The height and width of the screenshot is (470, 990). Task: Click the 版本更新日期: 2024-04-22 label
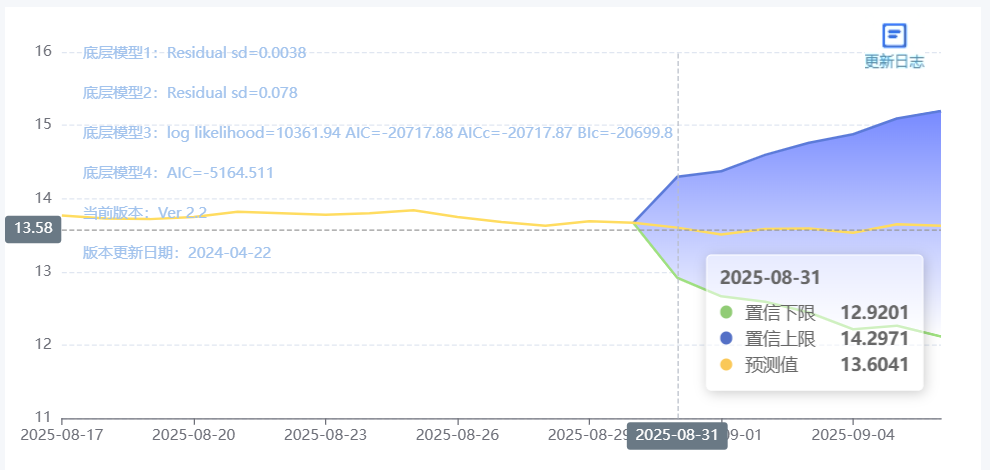click(177, 253)
